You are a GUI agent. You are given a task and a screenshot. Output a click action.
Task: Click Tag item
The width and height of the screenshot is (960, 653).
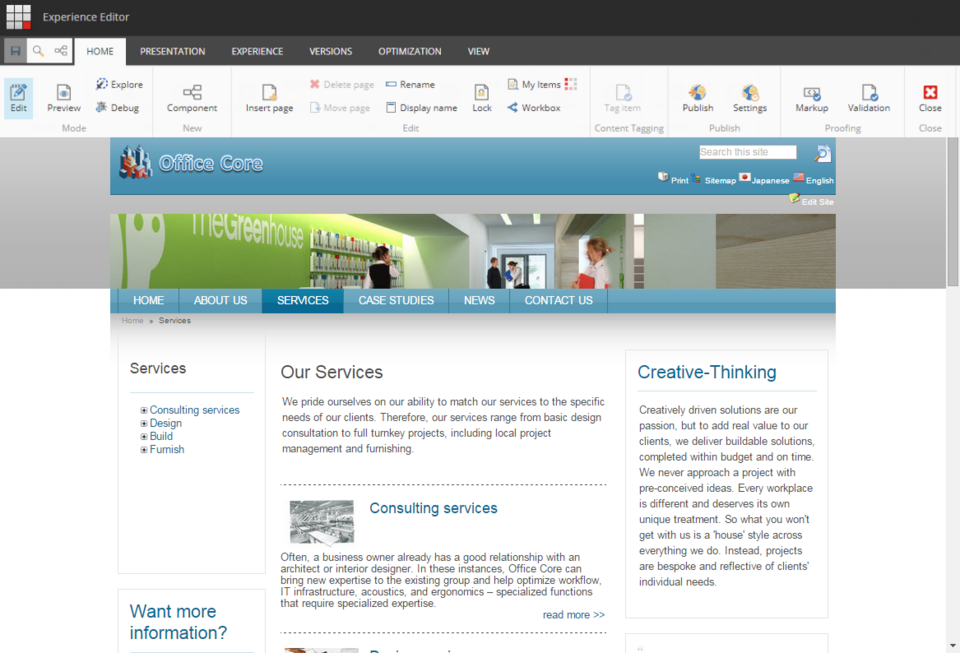tap(622, 98)
